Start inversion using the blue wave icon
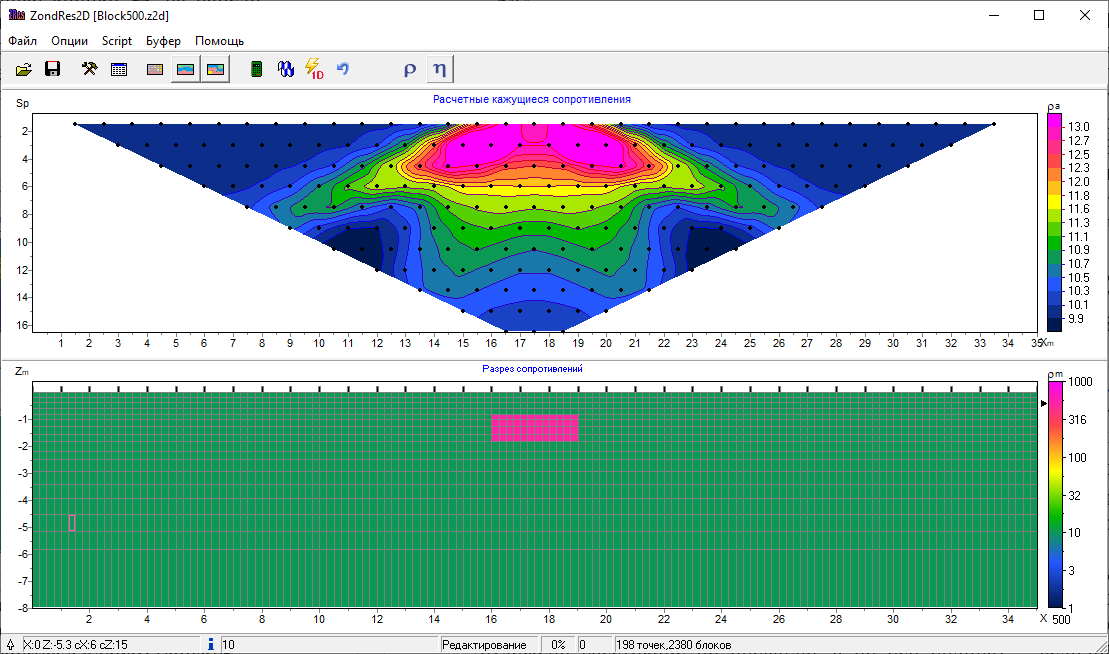 [286, 69]
